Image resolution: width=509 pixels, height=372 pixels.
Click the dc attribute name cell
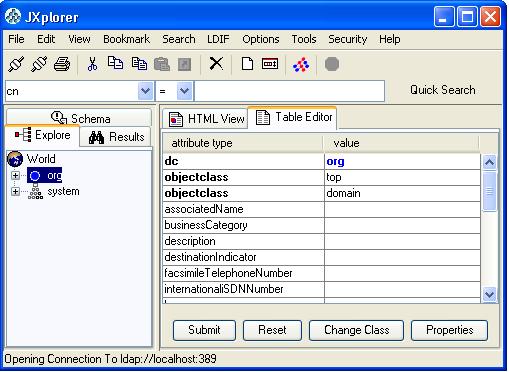tap(243, 161)
